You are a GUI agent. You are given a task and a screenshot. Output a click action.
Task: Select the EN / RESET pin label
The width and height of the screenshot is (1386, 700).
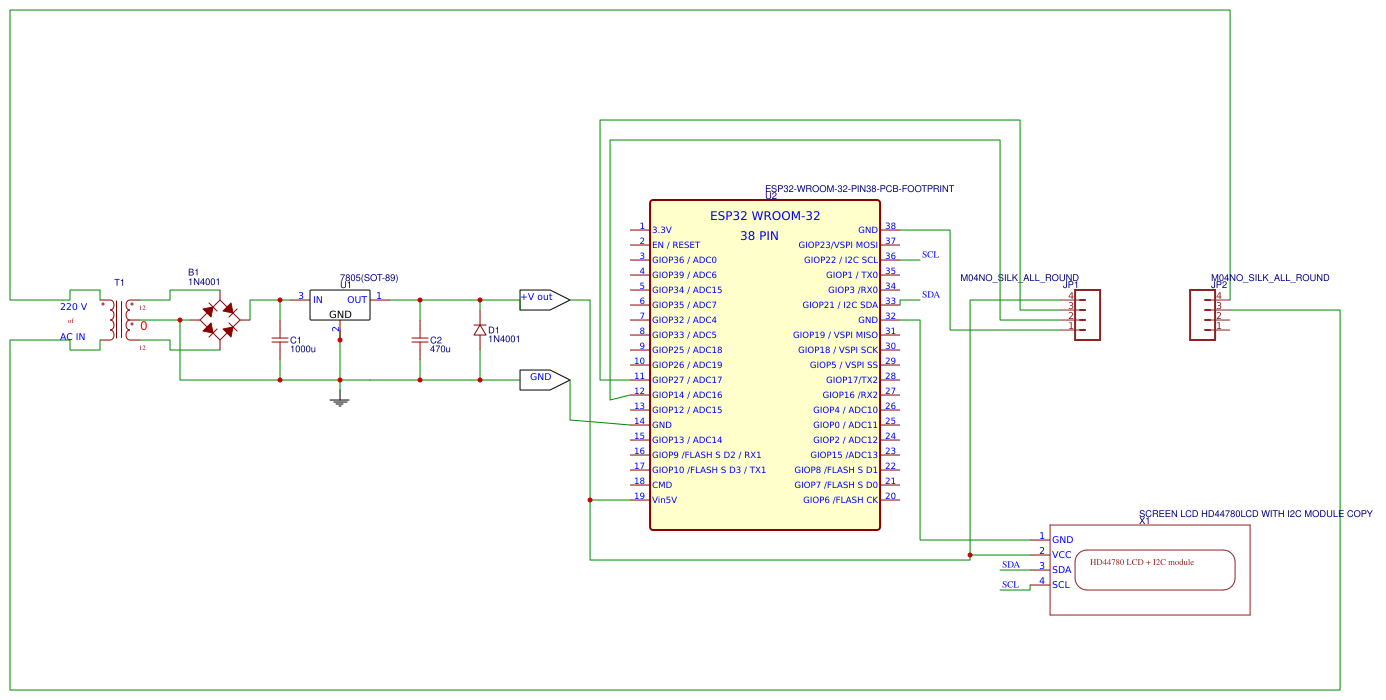(676, 245)
